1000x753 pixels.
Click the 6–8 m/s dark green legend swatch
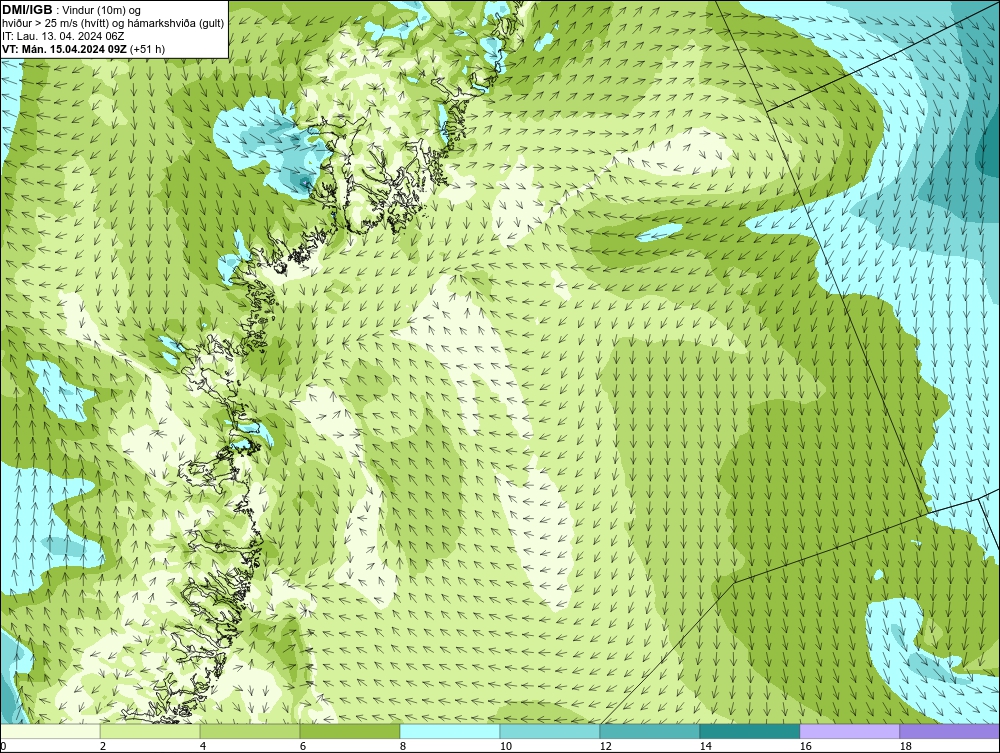click(x=350, y=731)
